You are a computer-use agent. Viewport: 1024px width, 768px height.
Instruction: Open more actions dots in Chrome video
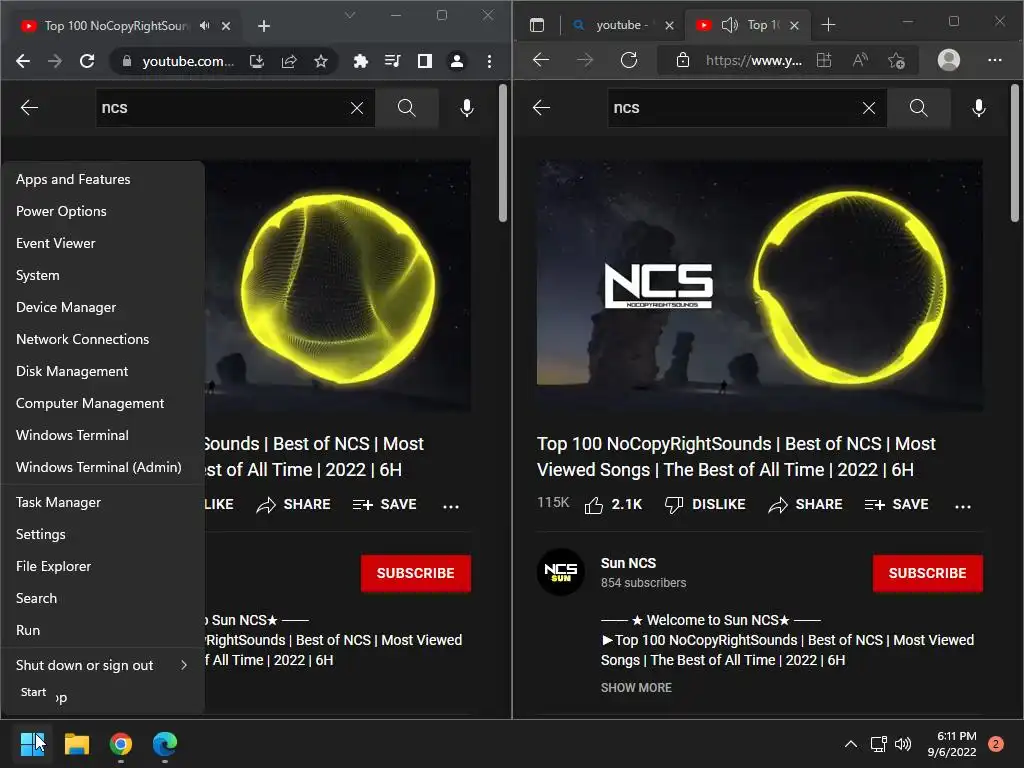pos(451,505)
